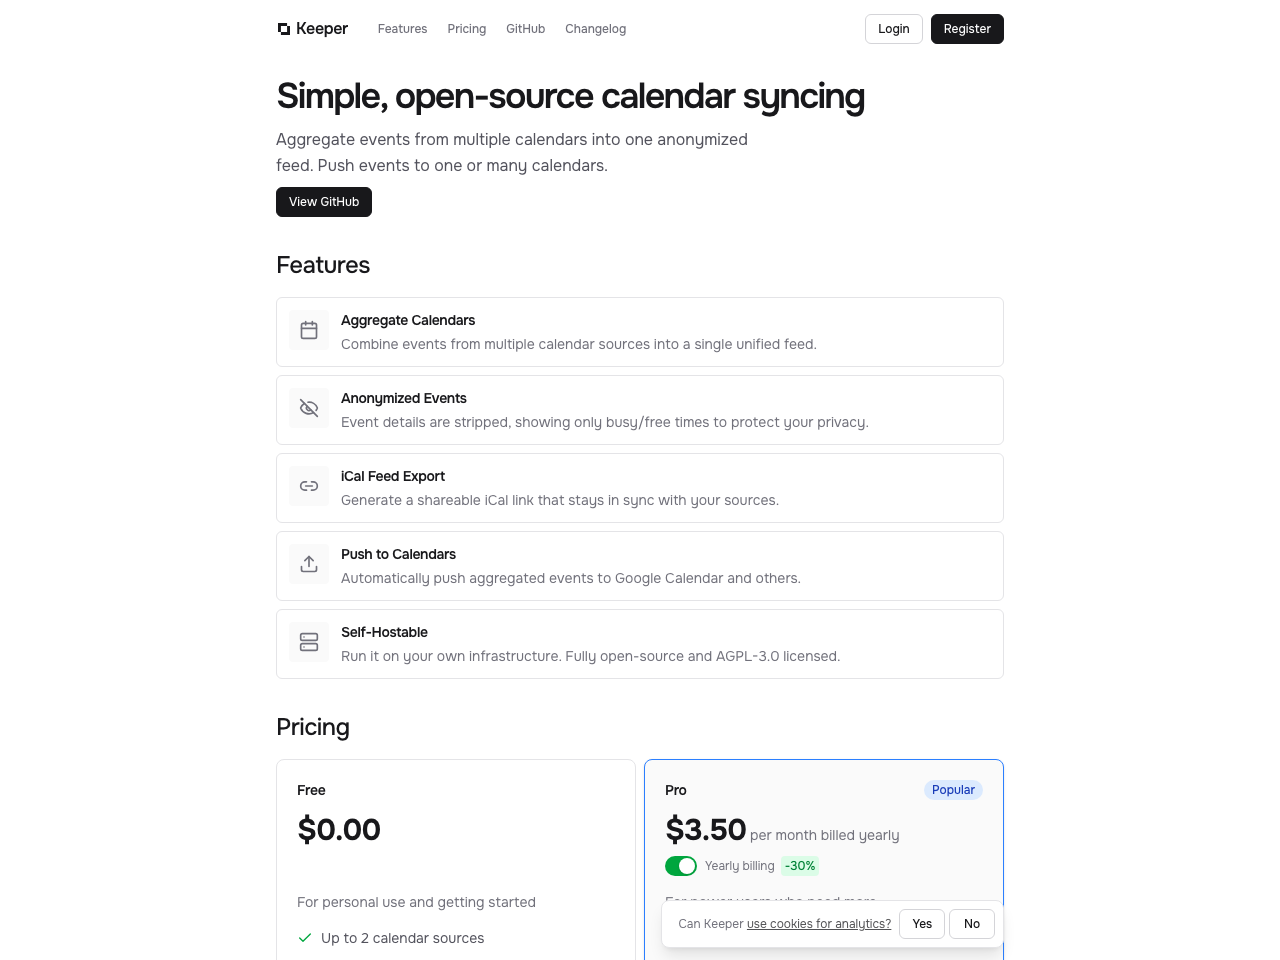
Task: Follow the "use cookies for analytics?" link
Action: click(x=818, y=924)
